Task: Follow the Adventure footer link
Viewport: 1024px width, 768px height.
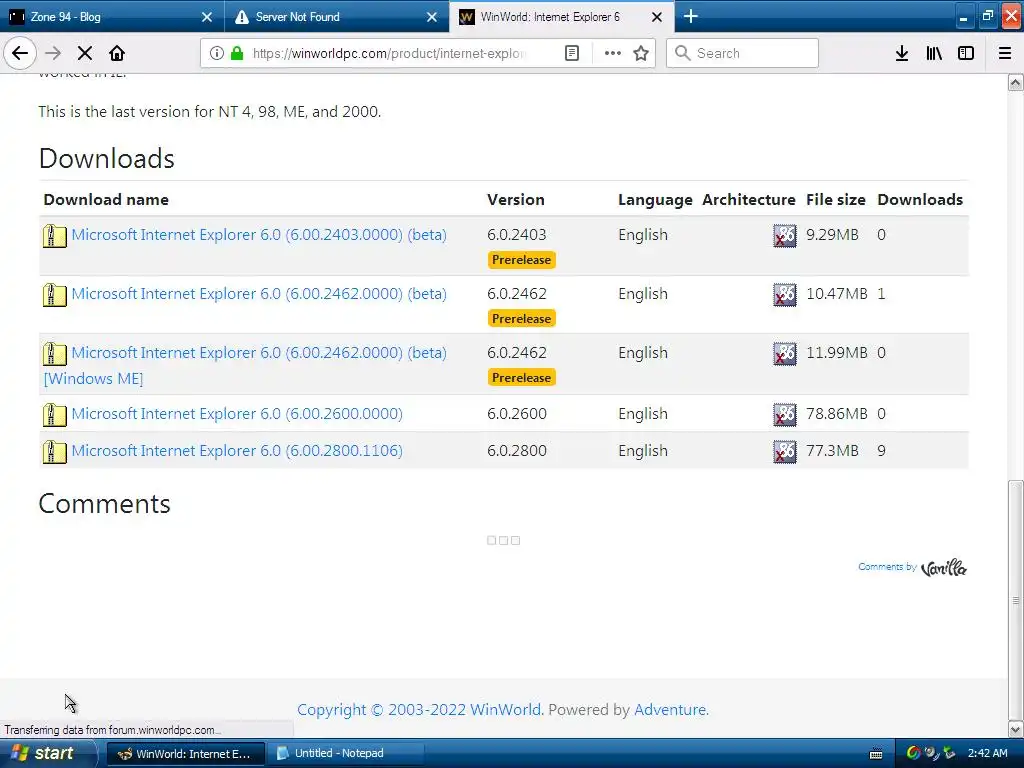Action: (x=670, y=710)
